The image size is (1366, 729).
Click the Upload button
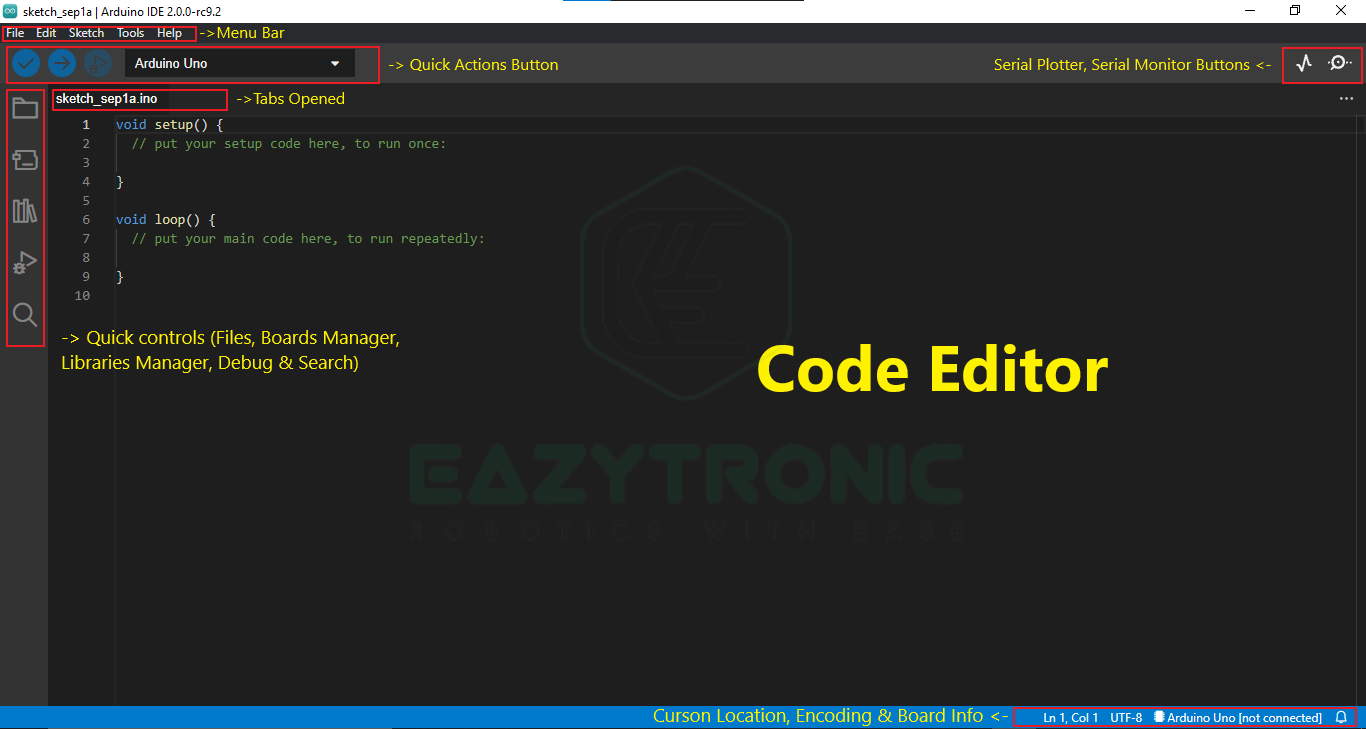click(x=61, y=63)
